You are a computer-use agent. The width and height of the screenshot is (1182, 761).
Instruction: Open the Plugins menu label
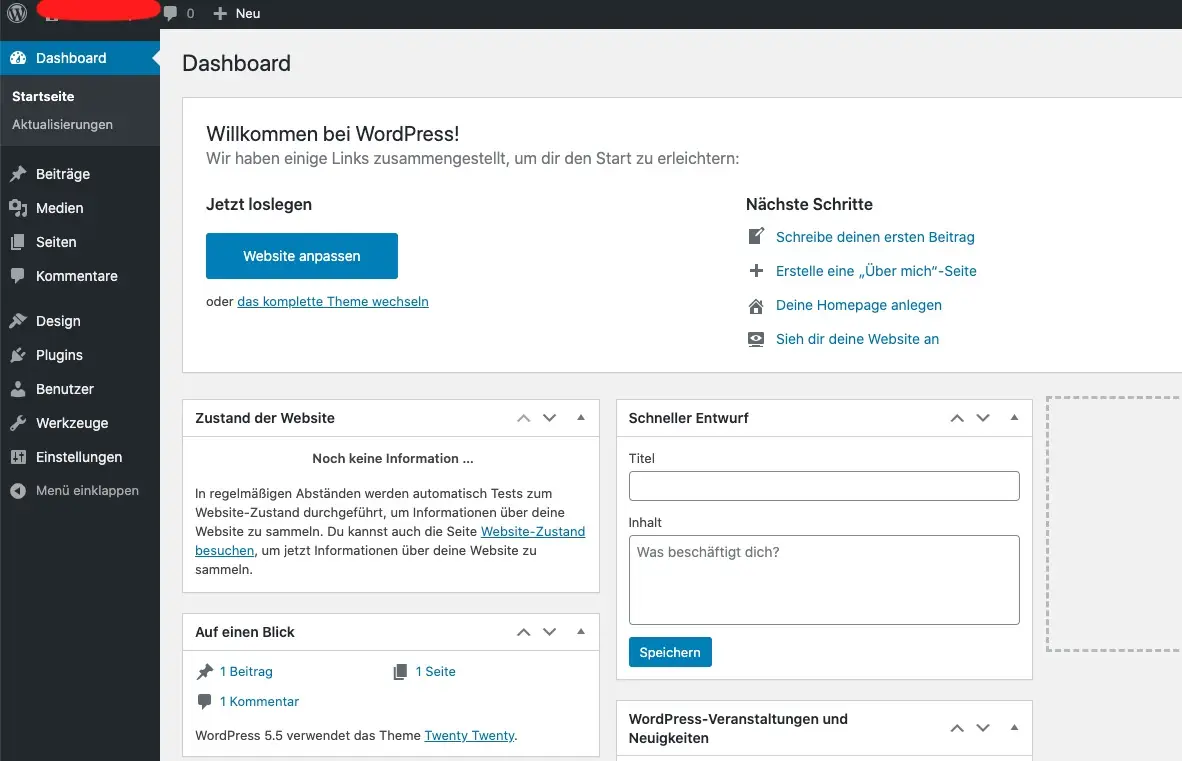click(x=60, y=355)
